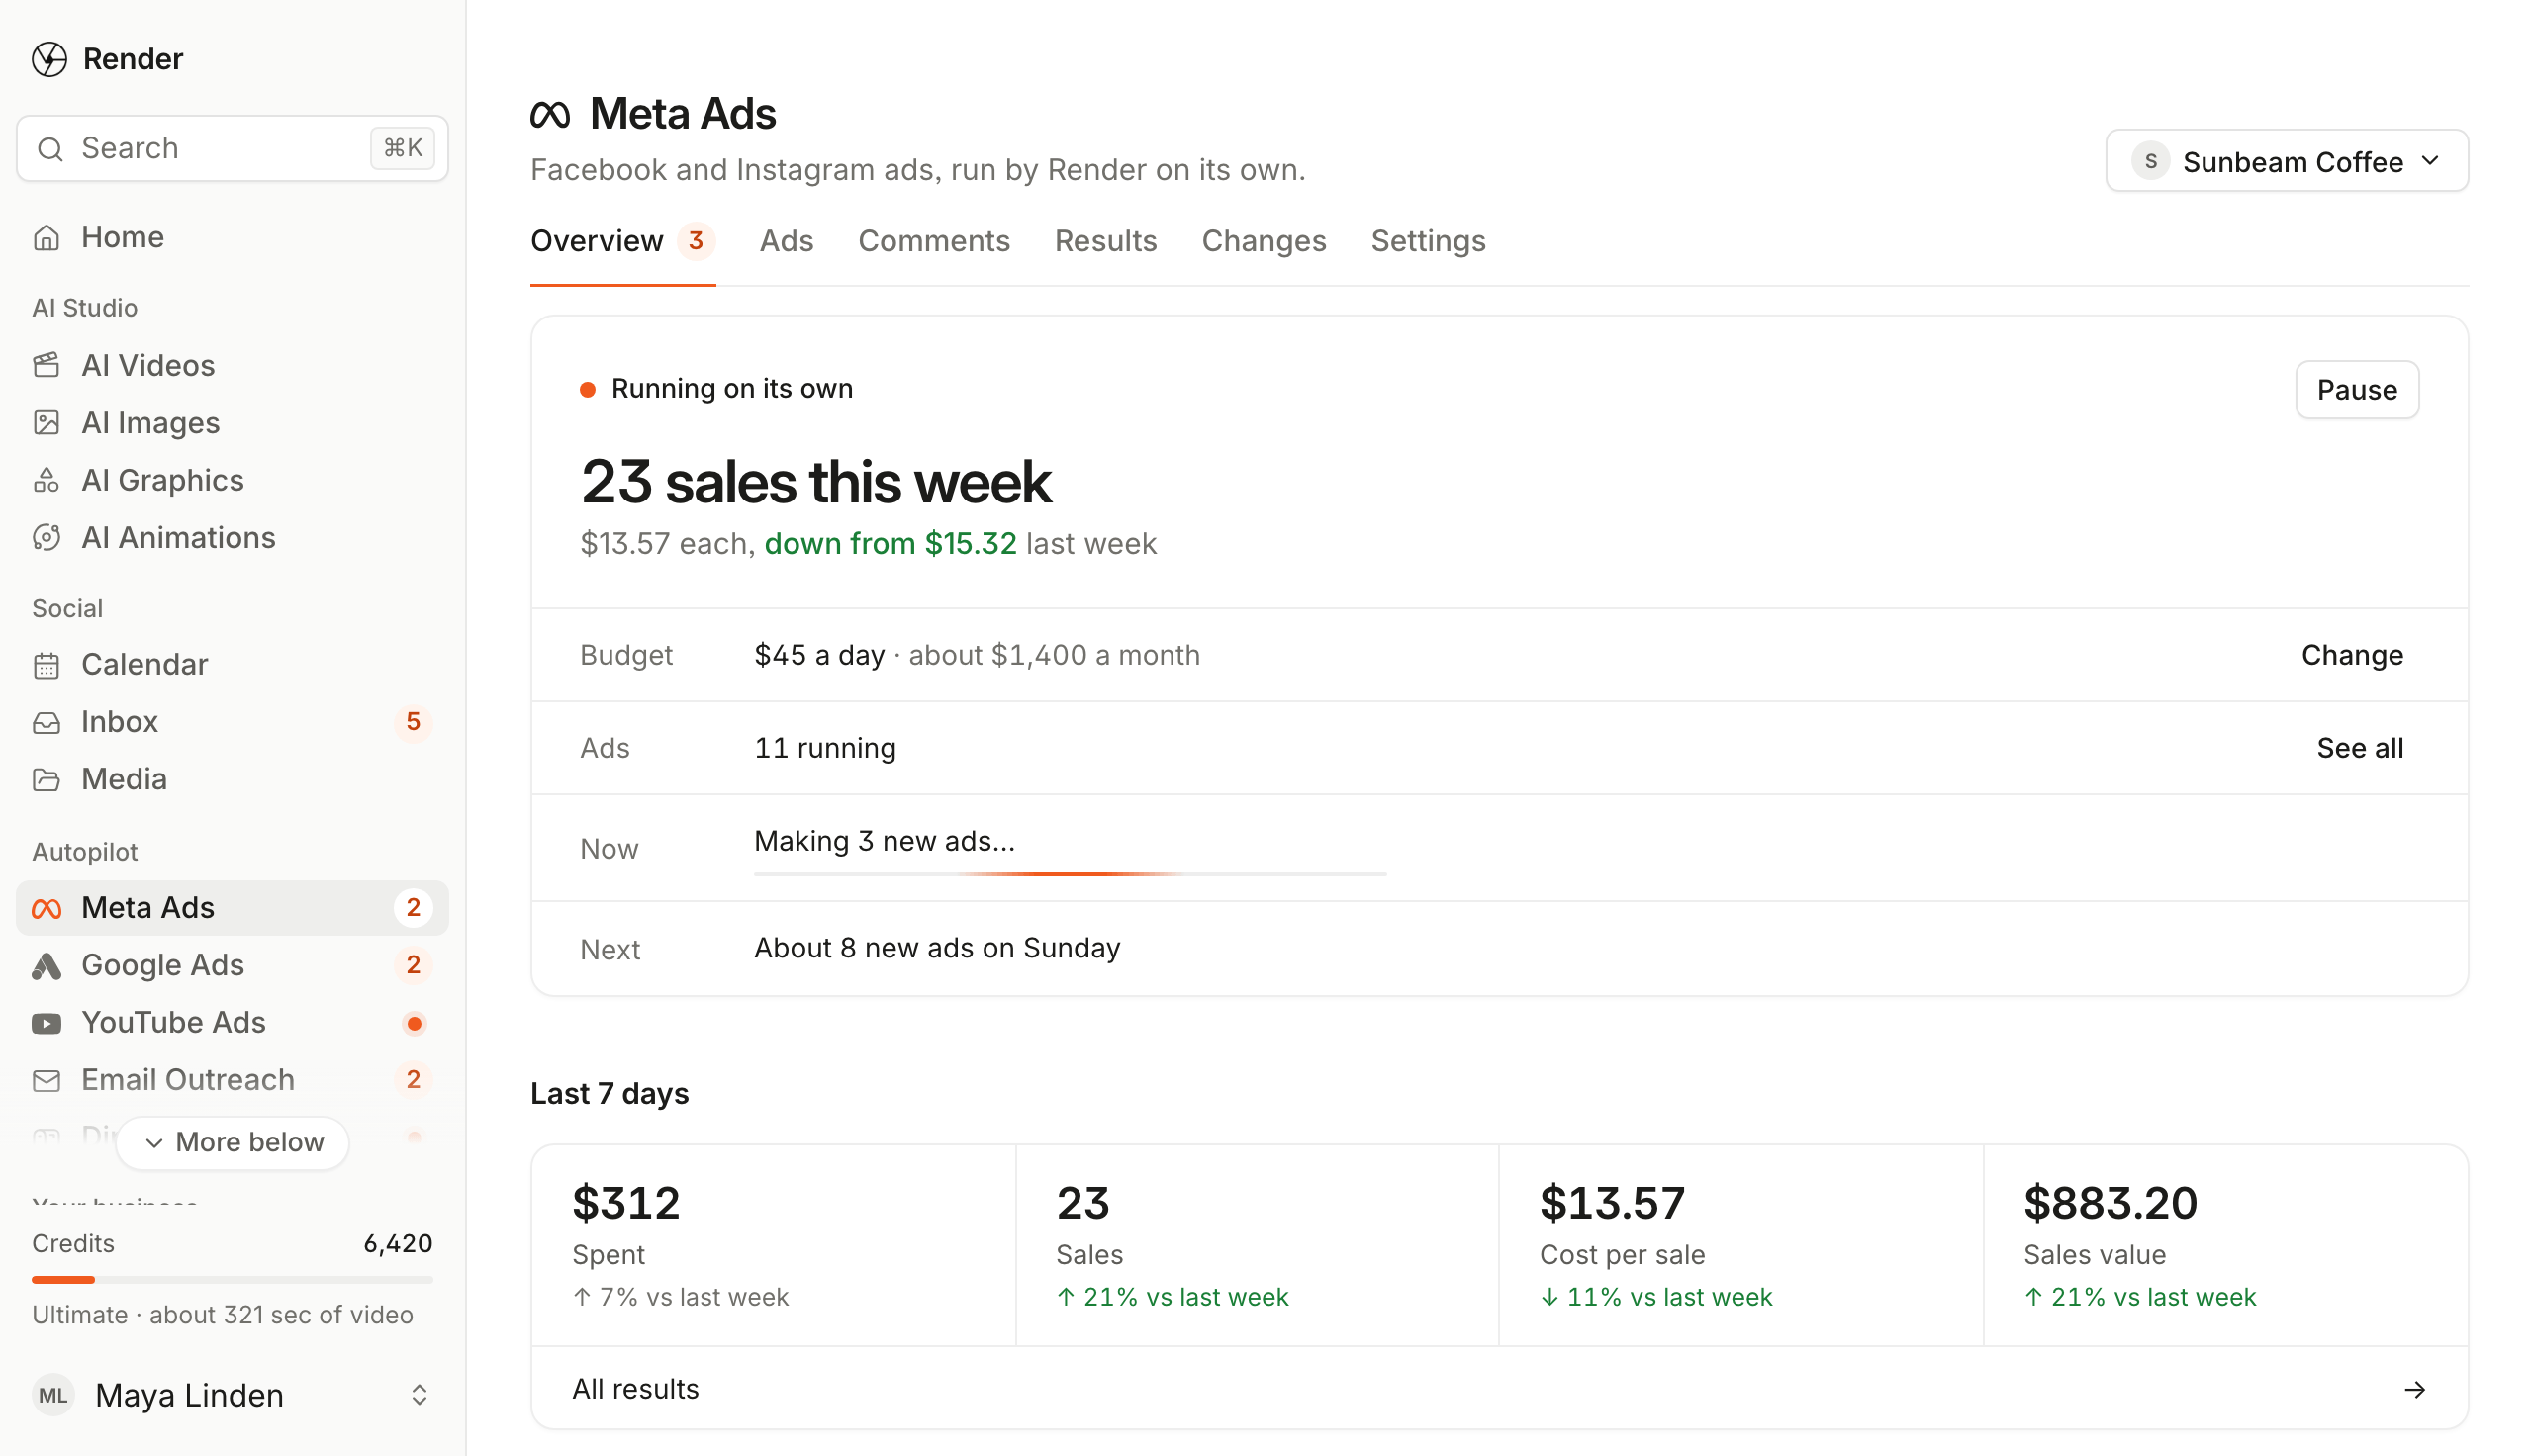Click the All results arrow icon
2533x1456 pixels.
pos(2414,1389)
